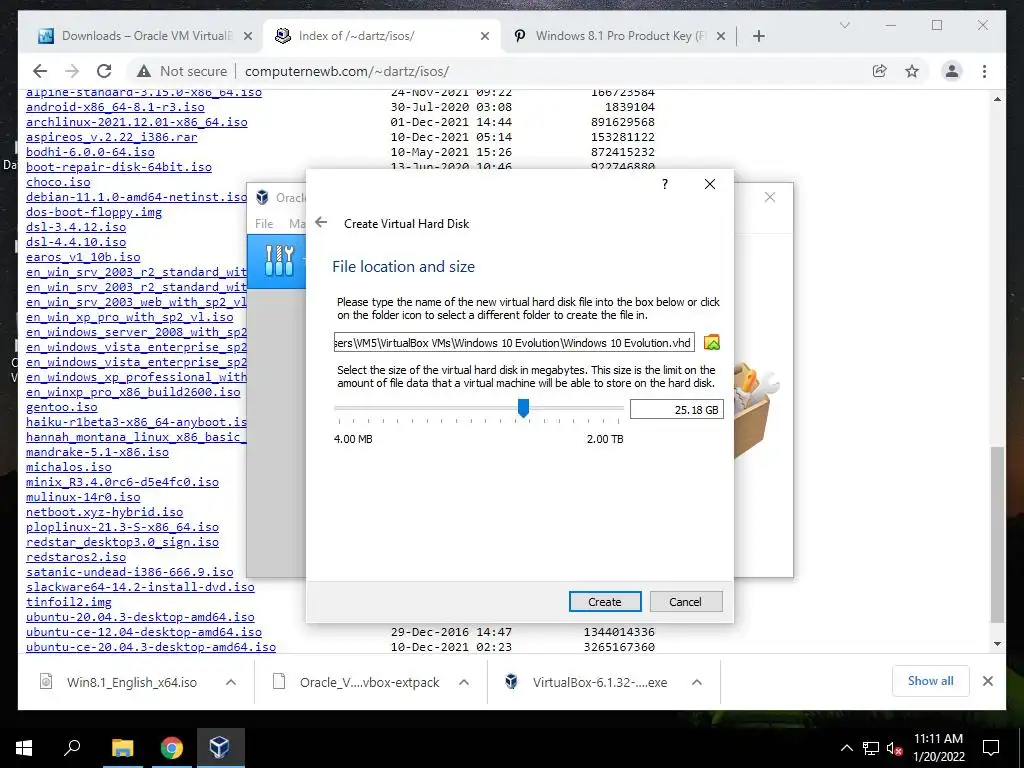1024x768 pixels.
Task: Open the slackware64-14.2-install-dvd.iso link
Action: pos(140,587)
